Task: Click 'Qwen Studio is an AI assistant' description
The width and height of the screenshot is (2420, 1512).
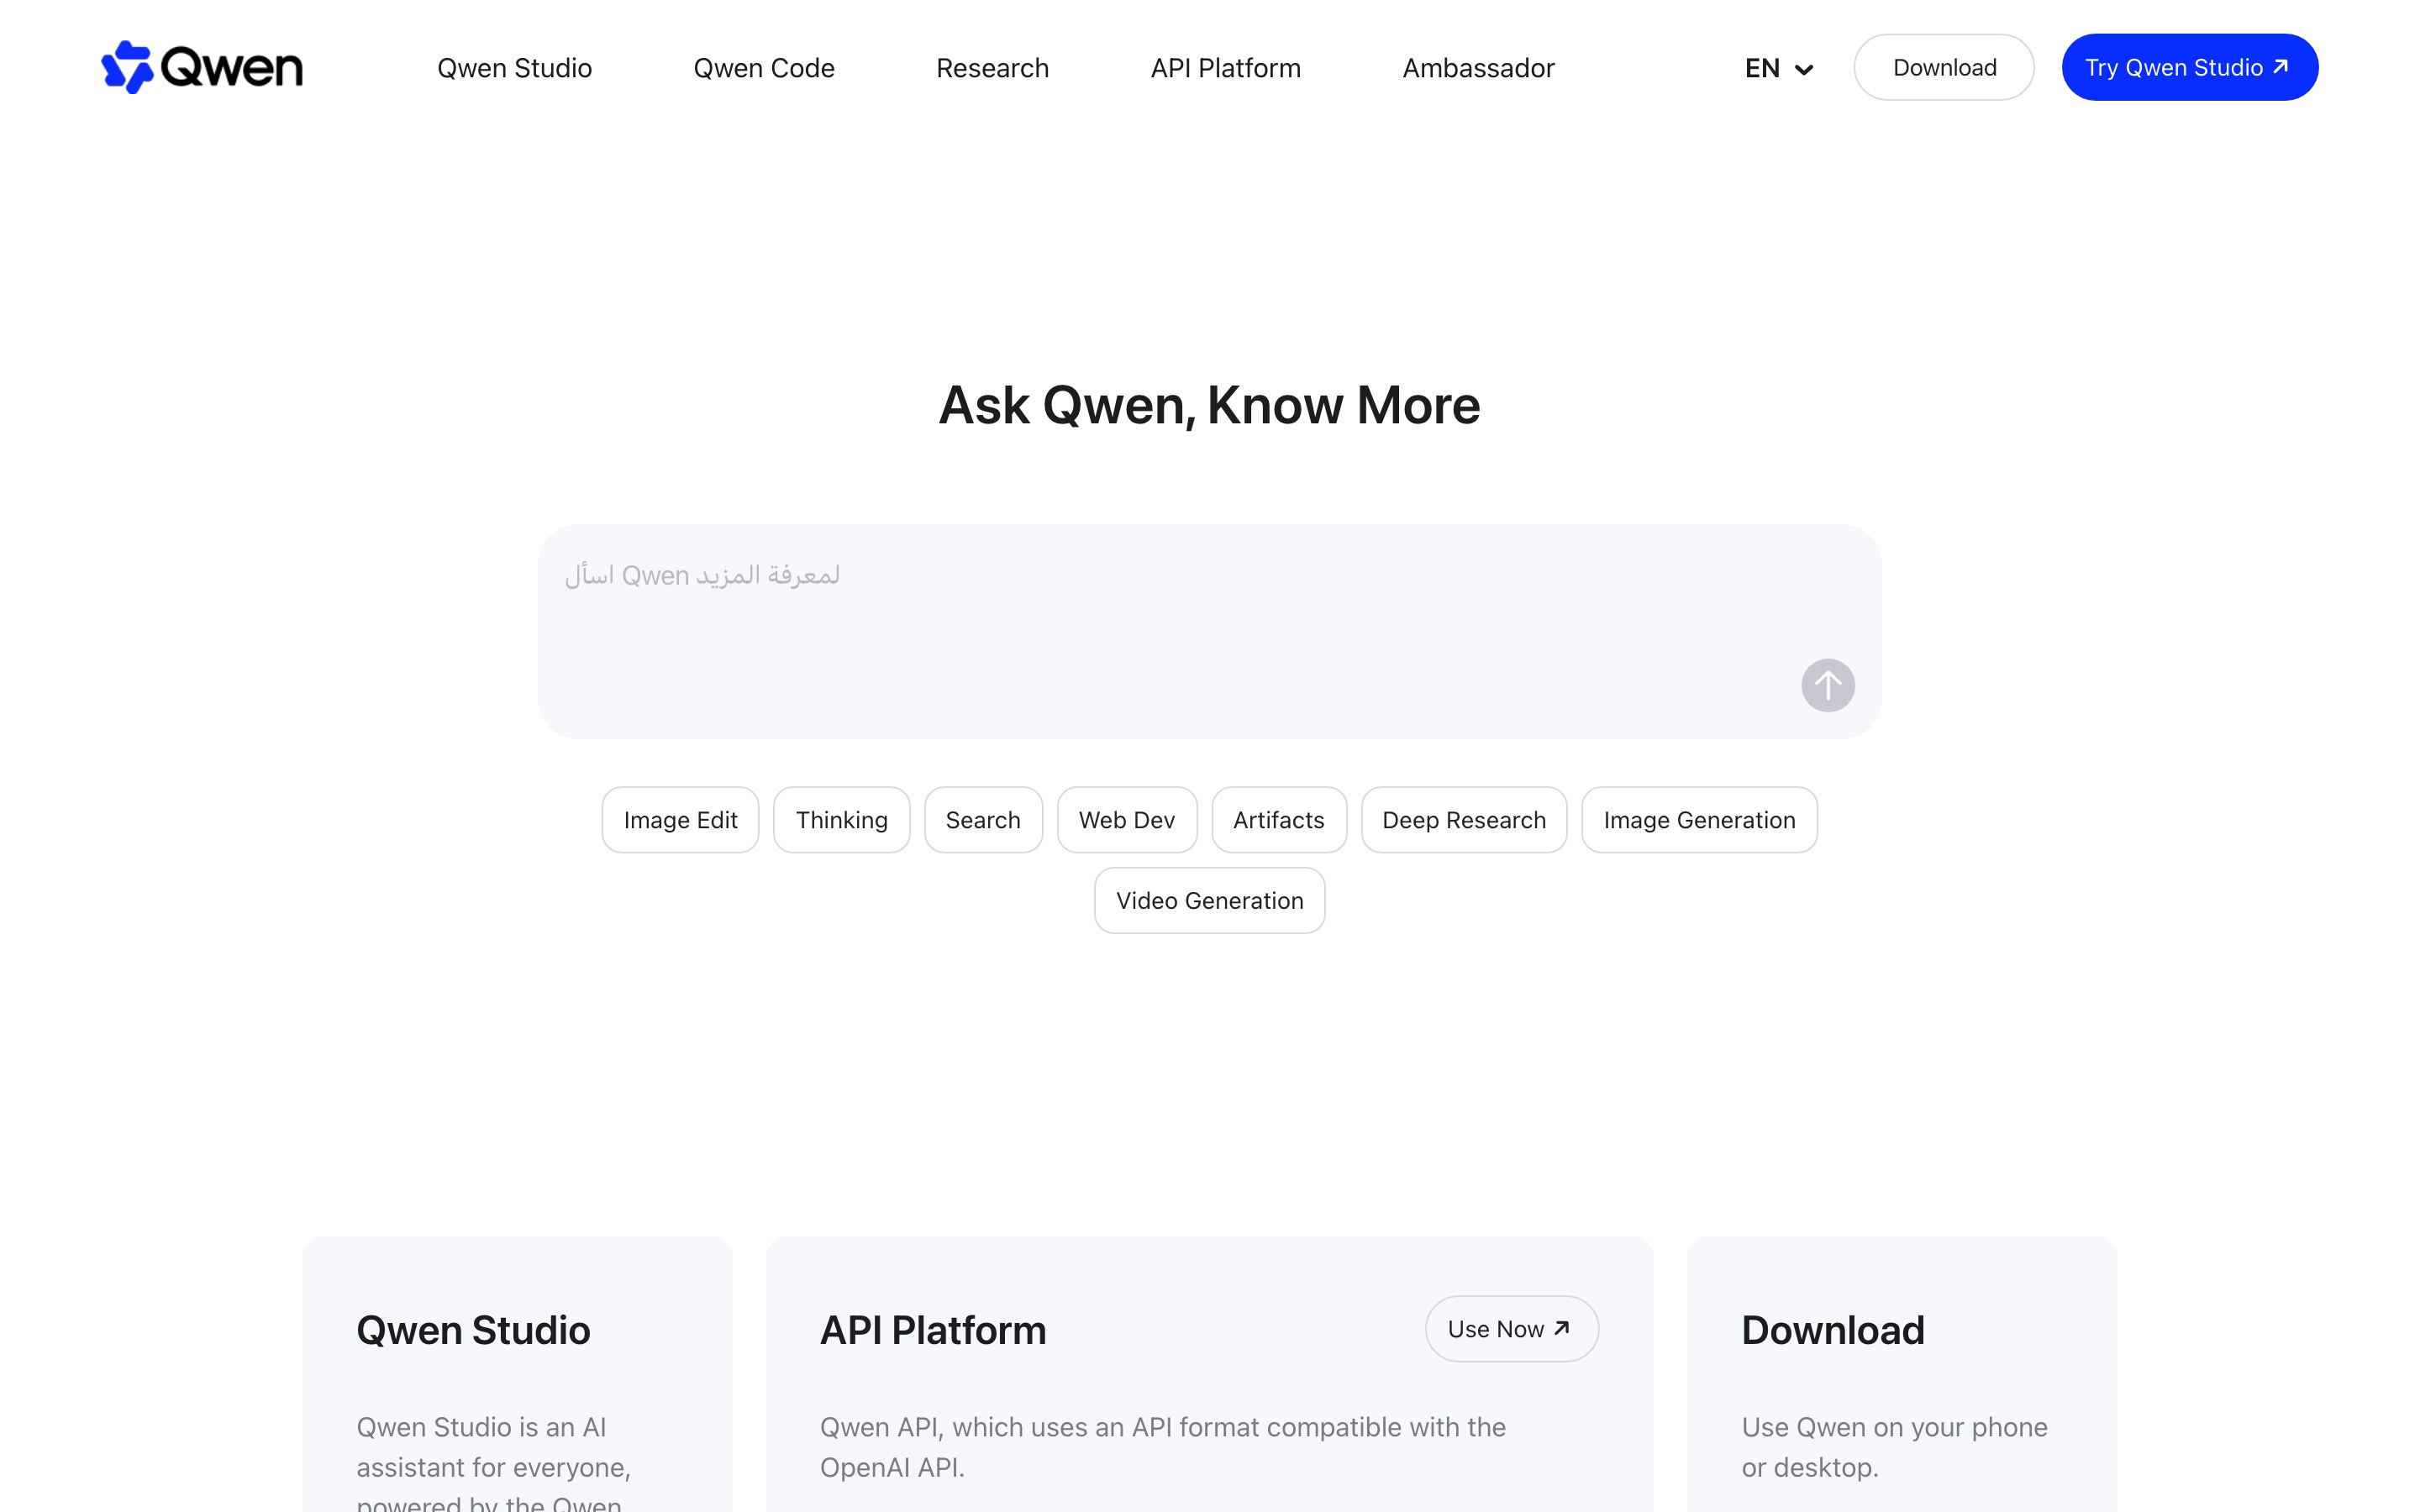Action: [493, 1462]
